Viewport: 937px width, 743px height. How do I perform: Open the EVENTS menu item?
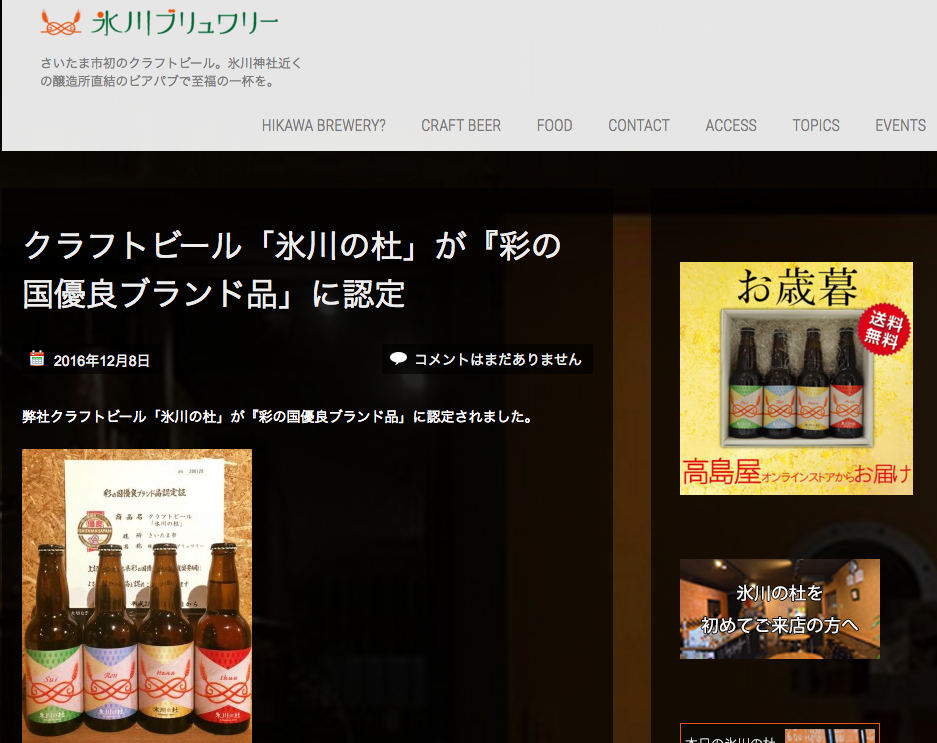pos(900,125)
